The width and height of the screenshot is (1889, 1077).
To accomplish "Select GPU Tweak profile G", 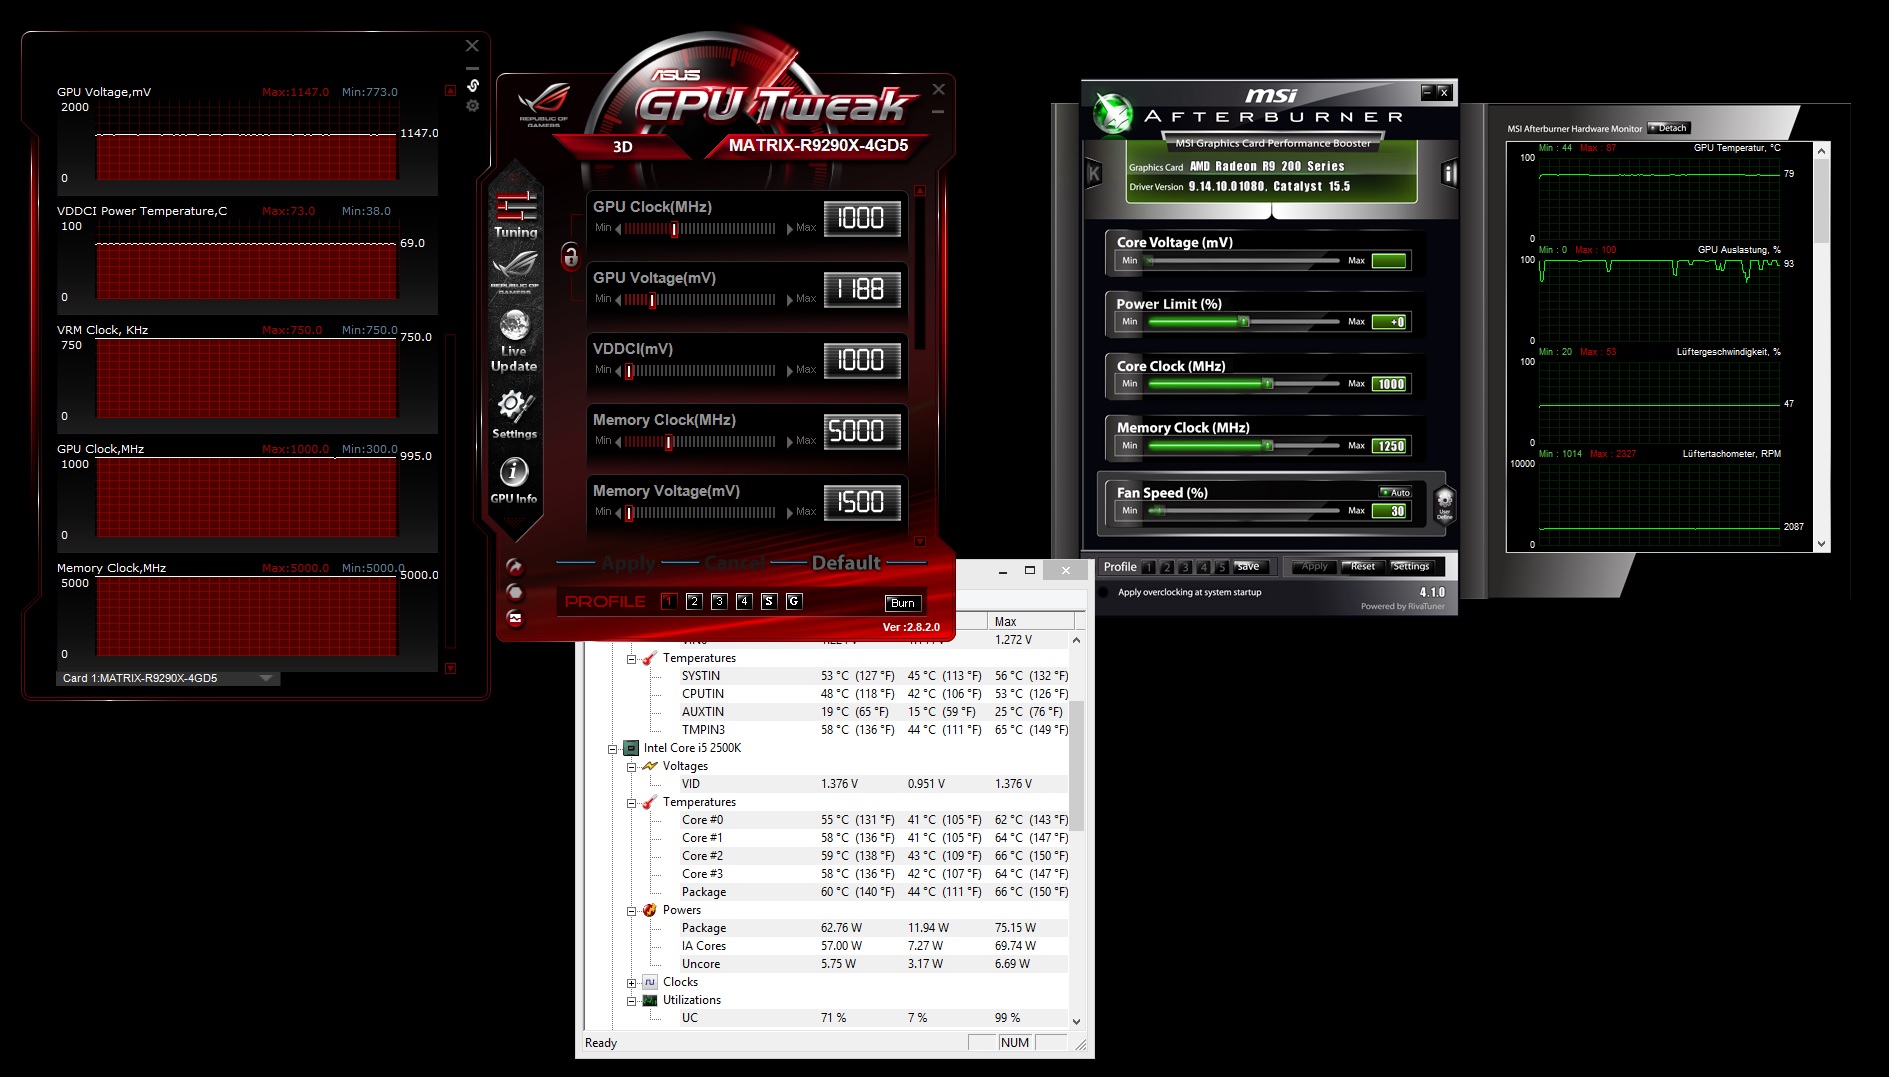I will (x=794, y=601).
